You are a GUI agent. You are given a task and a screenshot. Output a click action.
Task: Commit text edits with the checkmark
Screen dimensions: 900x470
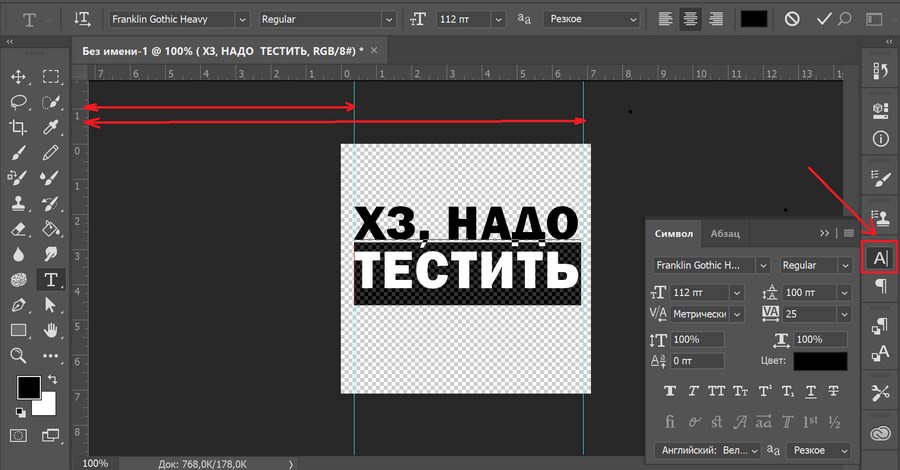824,19
